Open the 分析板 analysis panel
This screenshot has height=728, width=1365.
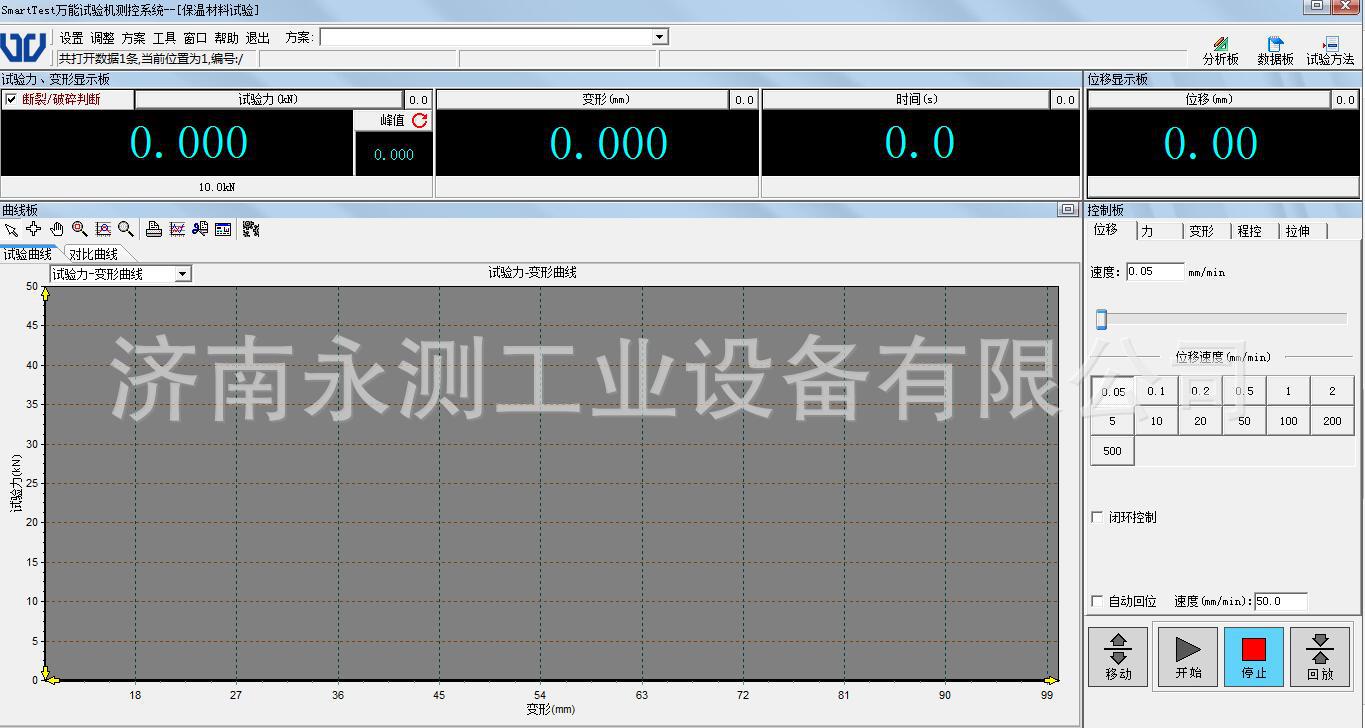click(1220, 51)
